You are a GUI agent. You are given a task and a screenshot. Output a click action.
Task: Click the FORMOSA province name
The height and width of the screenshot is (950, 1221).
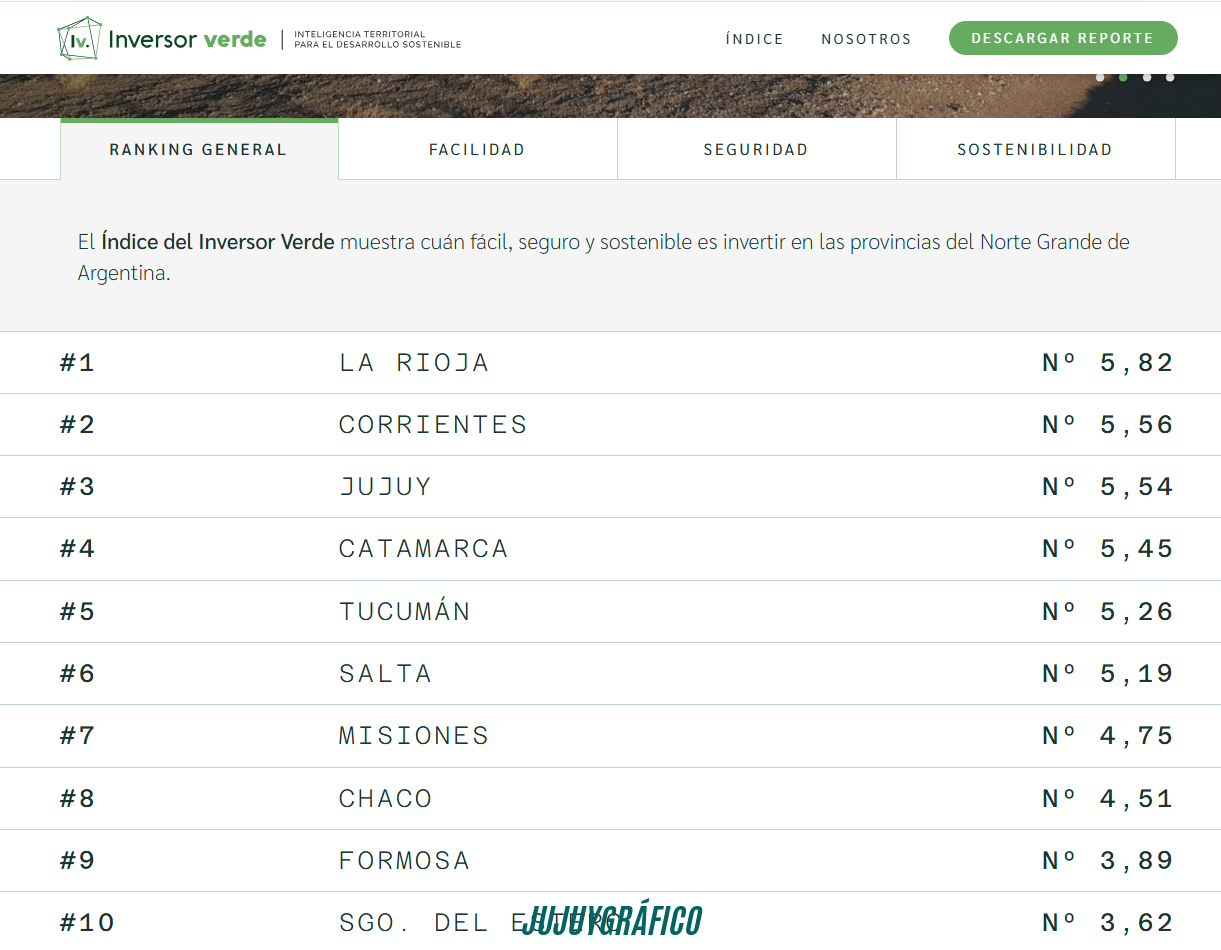click(404, 860)
